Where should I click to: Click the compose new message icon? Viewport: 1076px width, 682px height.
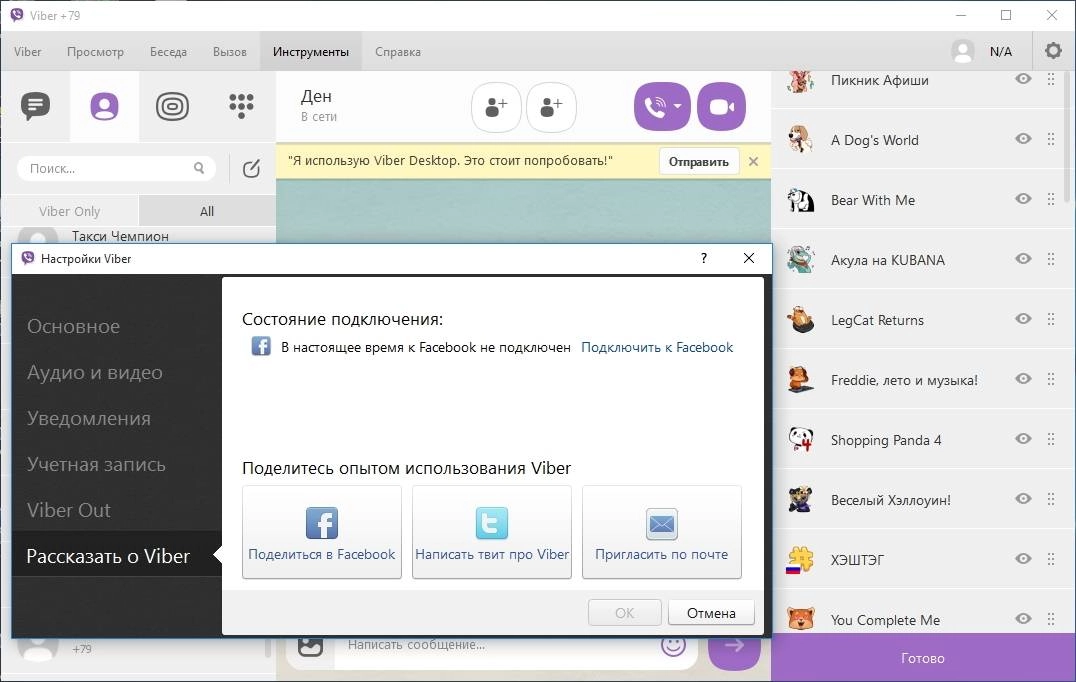pyautogui.click(x=251, y=168)
